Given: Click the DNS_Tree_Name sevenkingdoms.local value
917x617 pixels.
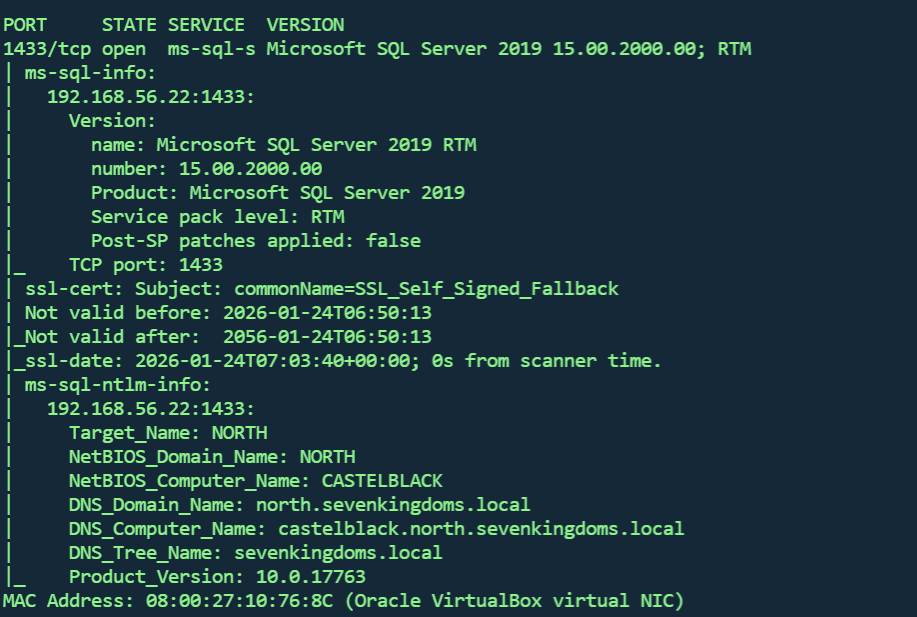Looking at the screenshot, I should [x=338, y=553].
